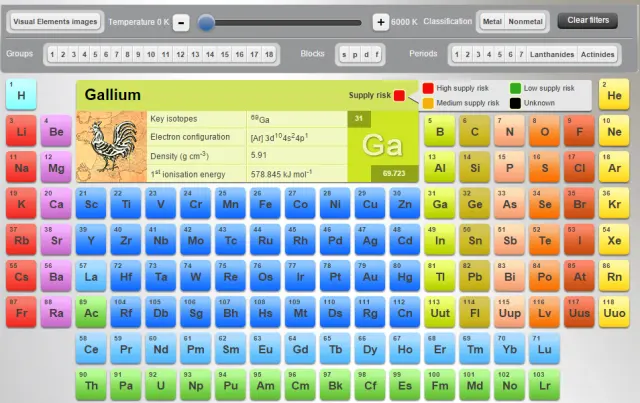Click the Ununoctium (Uuo) tile

(x=614, y=313)
